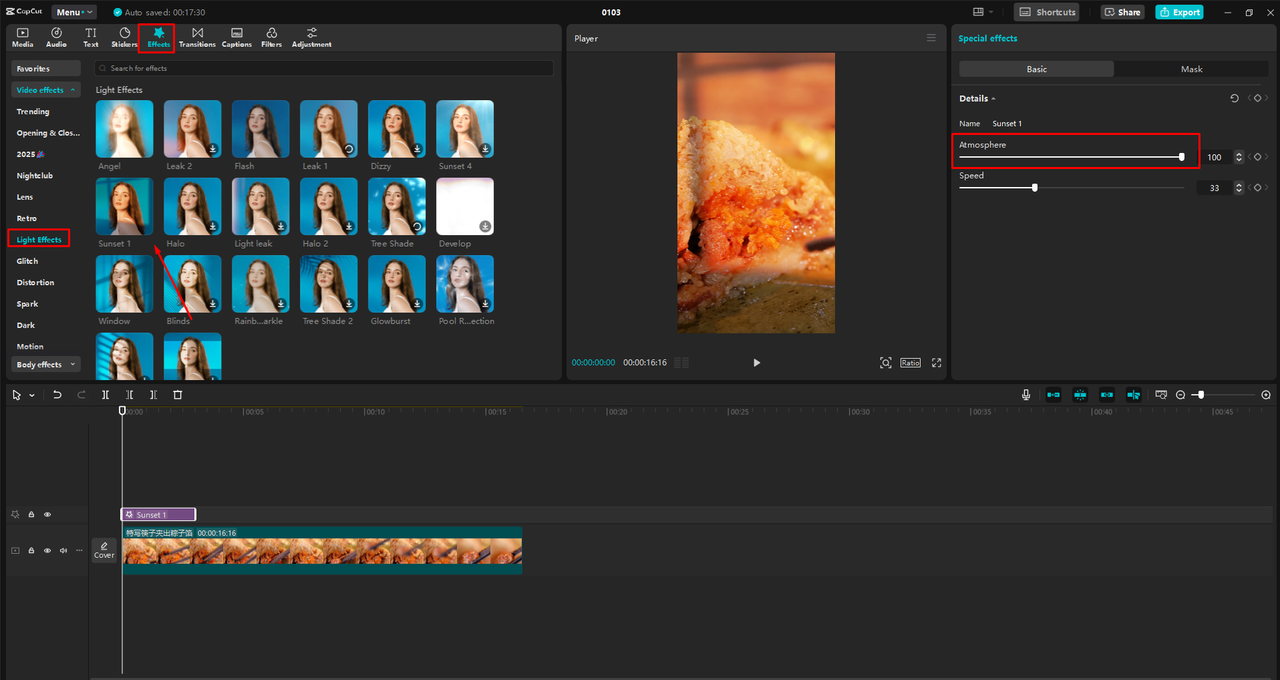
Task: Open the Media tab
Action: (x=22, y=38)
